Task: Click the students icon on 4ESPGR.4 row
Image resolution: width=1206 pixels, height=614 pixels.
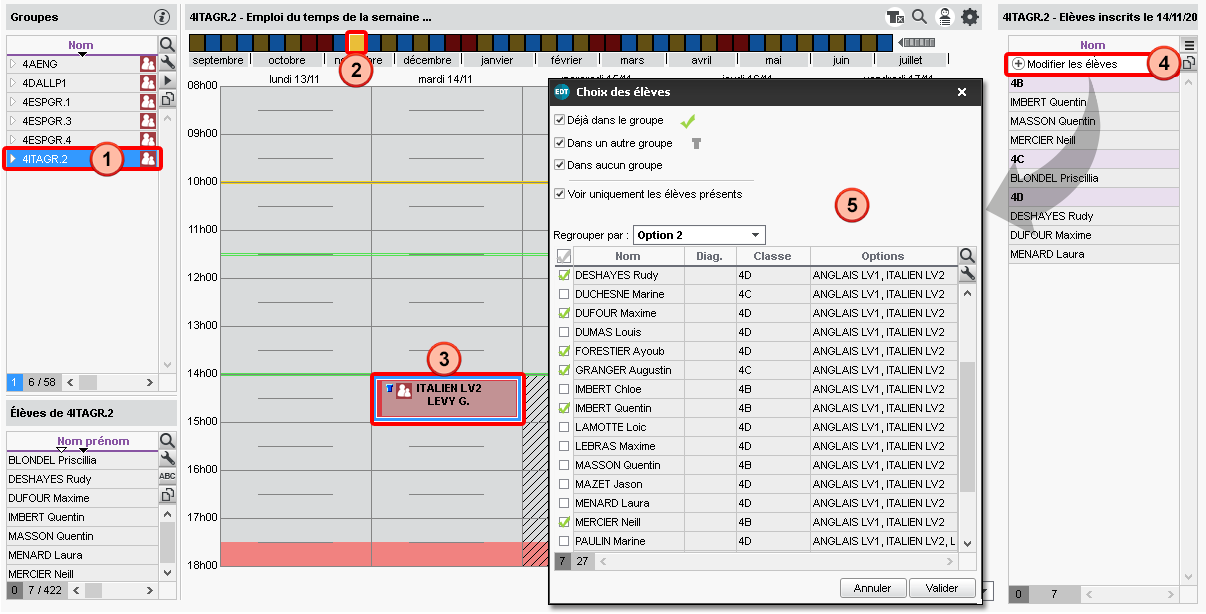Action: tap(148, 139)
